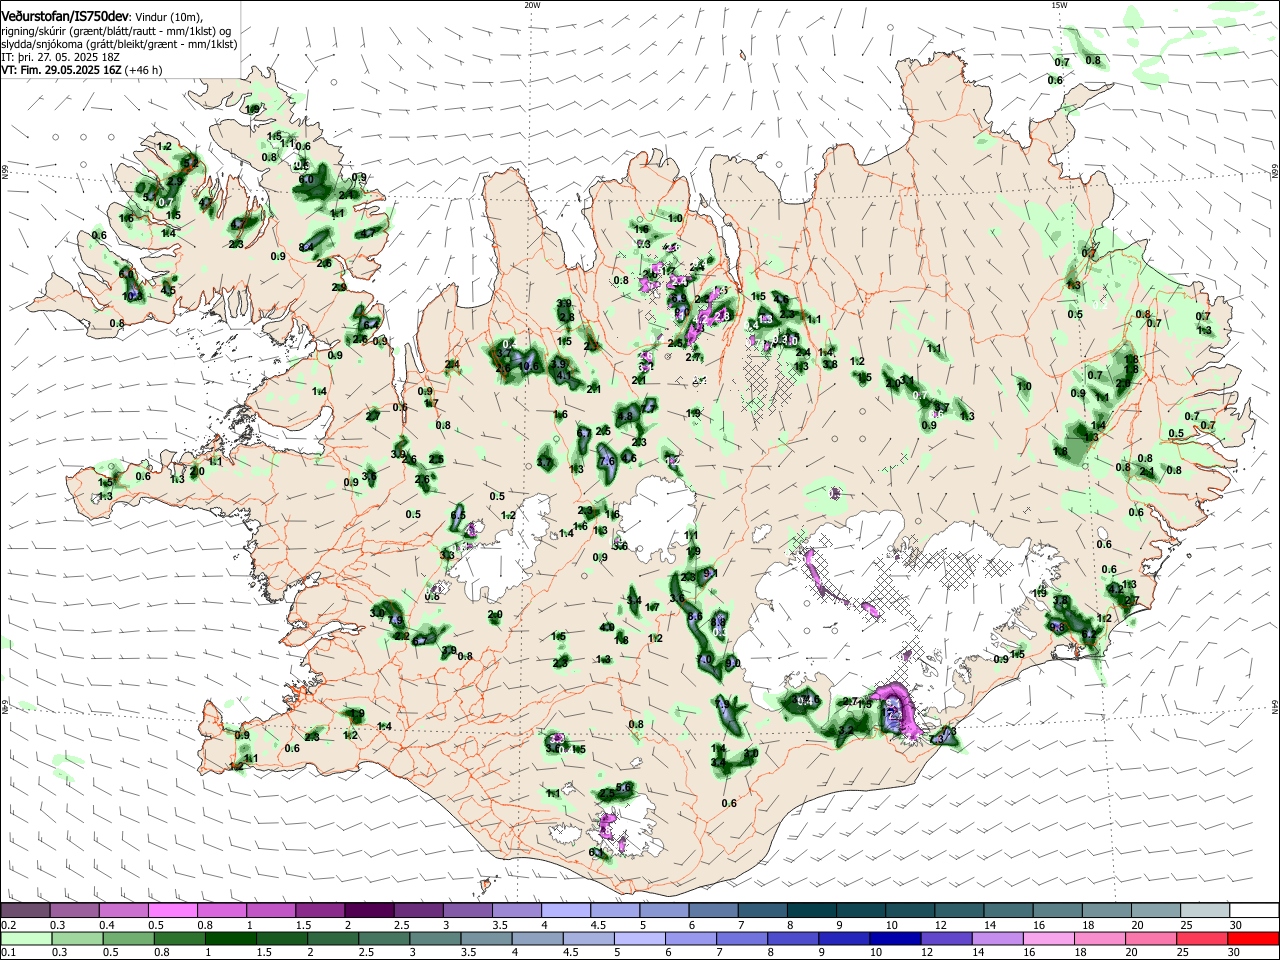Click the 'VT: Fim. 29.05.2025 16Z (+46 h)' line
This screenshot has width=1280, height=960.
click(82, 70)
